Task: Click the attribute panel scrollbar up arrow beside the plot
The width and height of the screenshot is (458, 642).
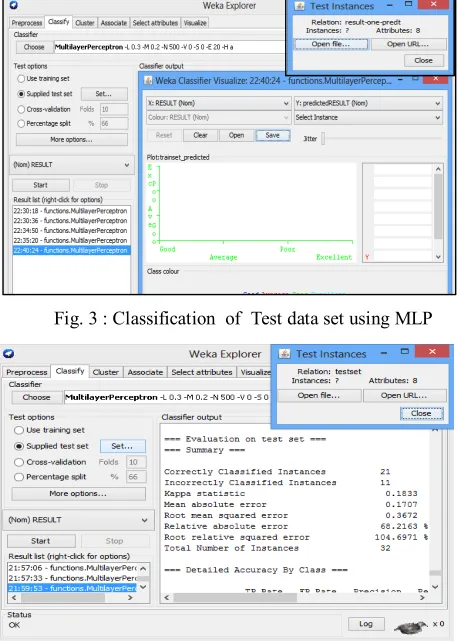Action: point(438,169)
